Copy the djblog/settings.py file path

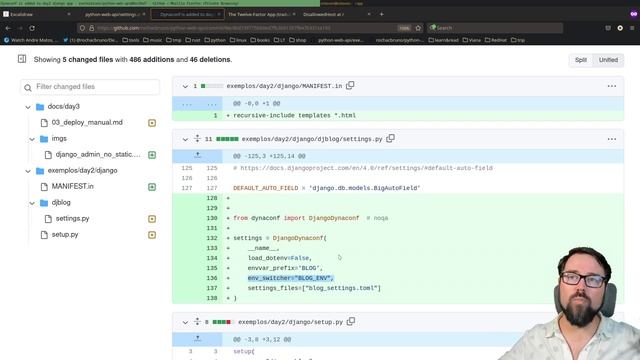(x=390, y=139)
